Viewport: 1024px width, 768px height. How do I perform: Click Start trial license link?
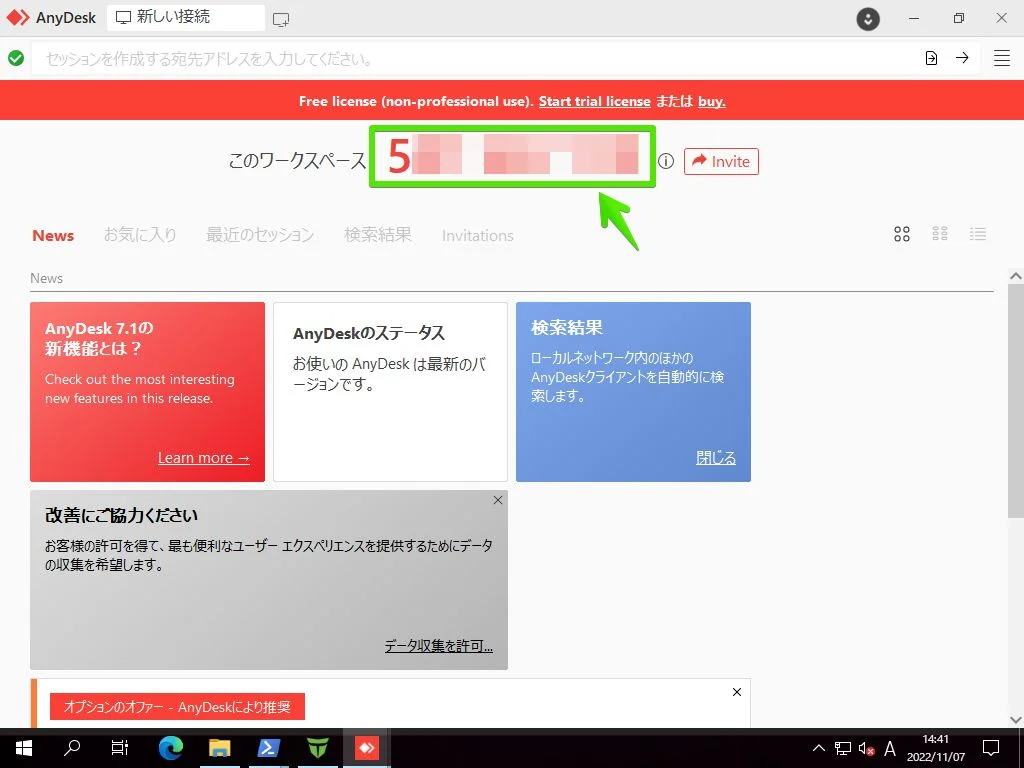594,101
